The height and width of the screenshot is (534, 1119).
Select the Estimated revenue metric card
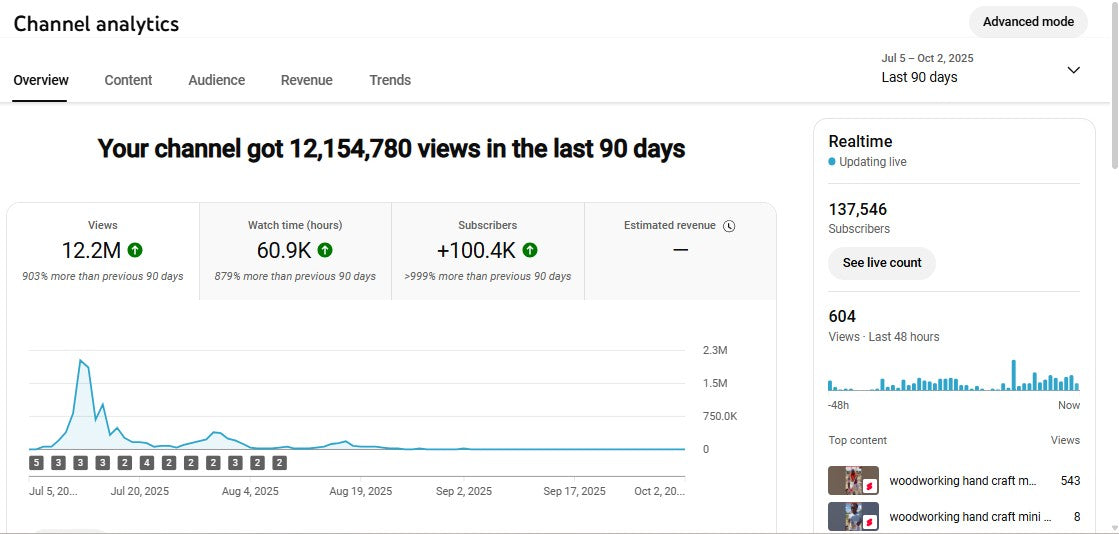680,251
